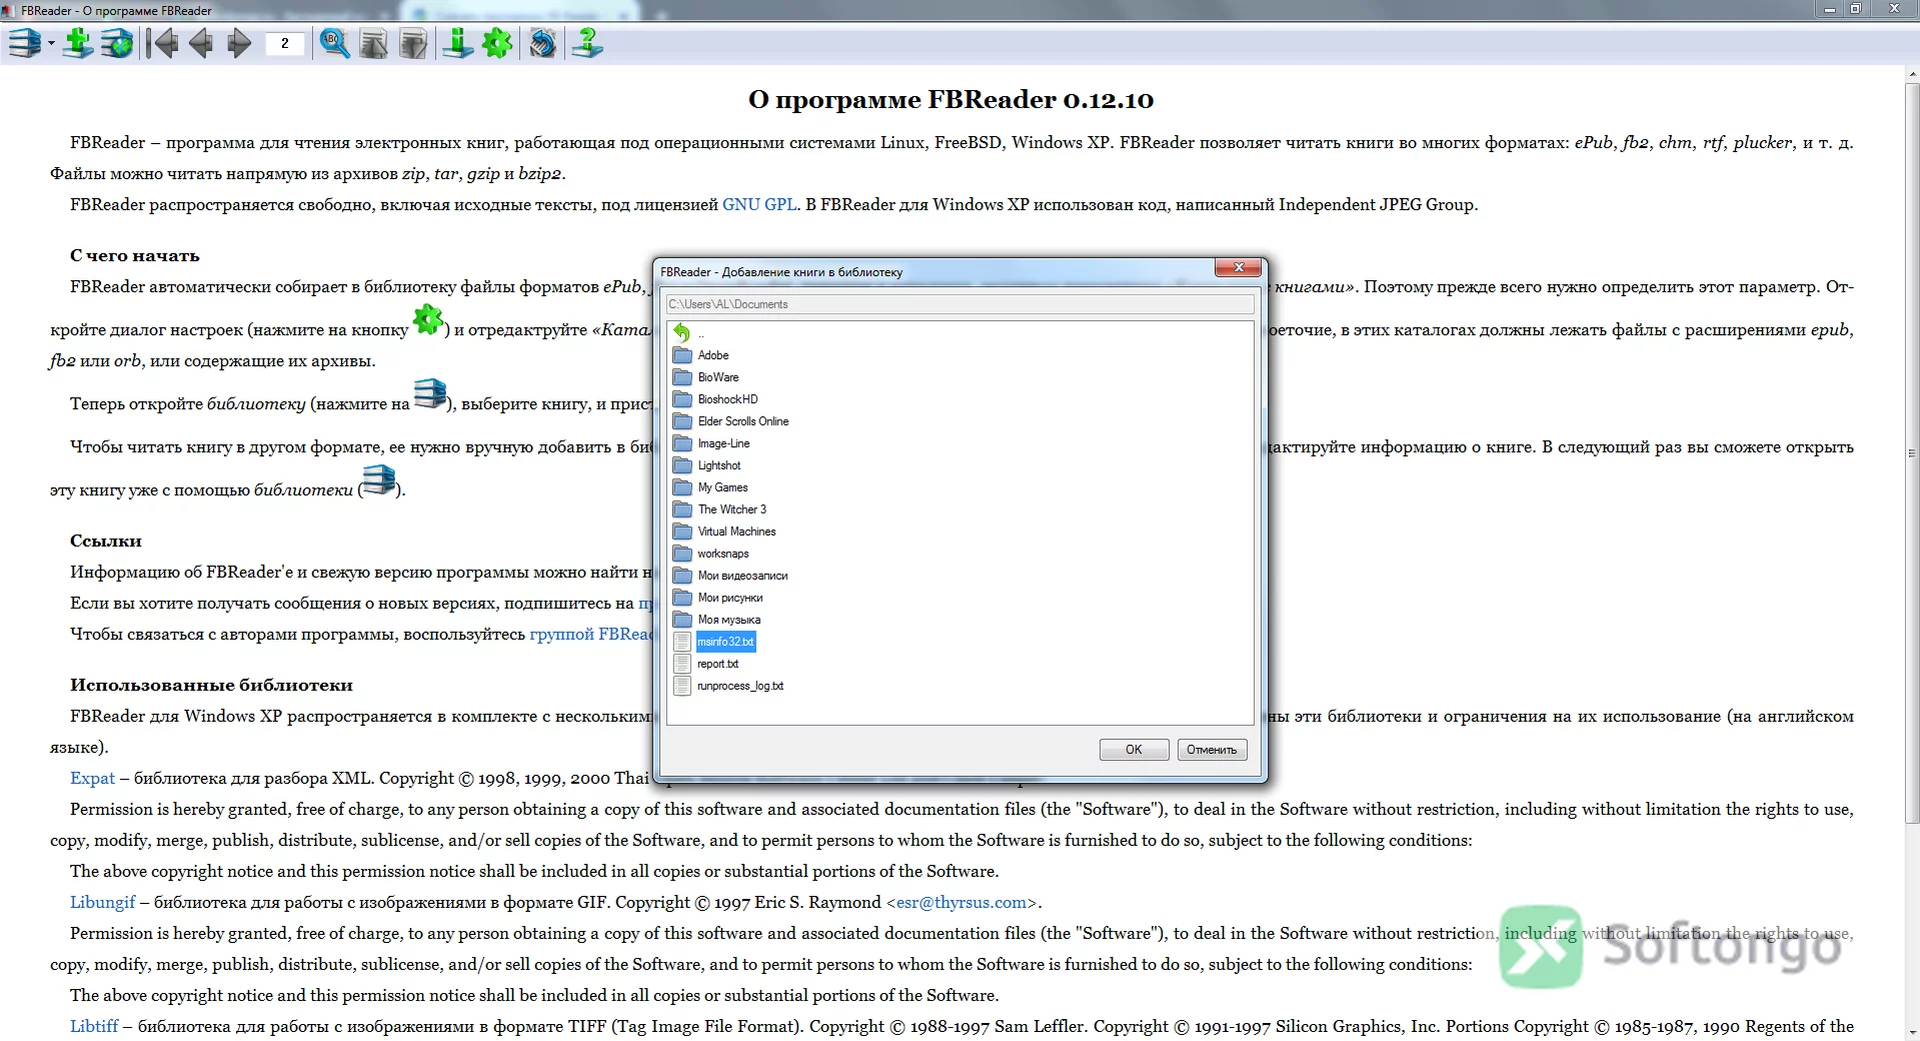Click the Forward arrow in toolbar

[x=239, y=43]
